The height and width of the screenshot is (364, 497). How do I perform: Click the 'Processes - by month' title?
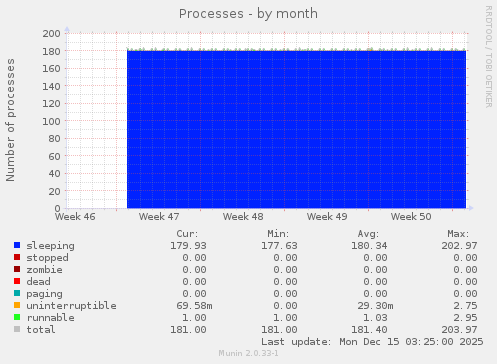[x=248, y=14]
